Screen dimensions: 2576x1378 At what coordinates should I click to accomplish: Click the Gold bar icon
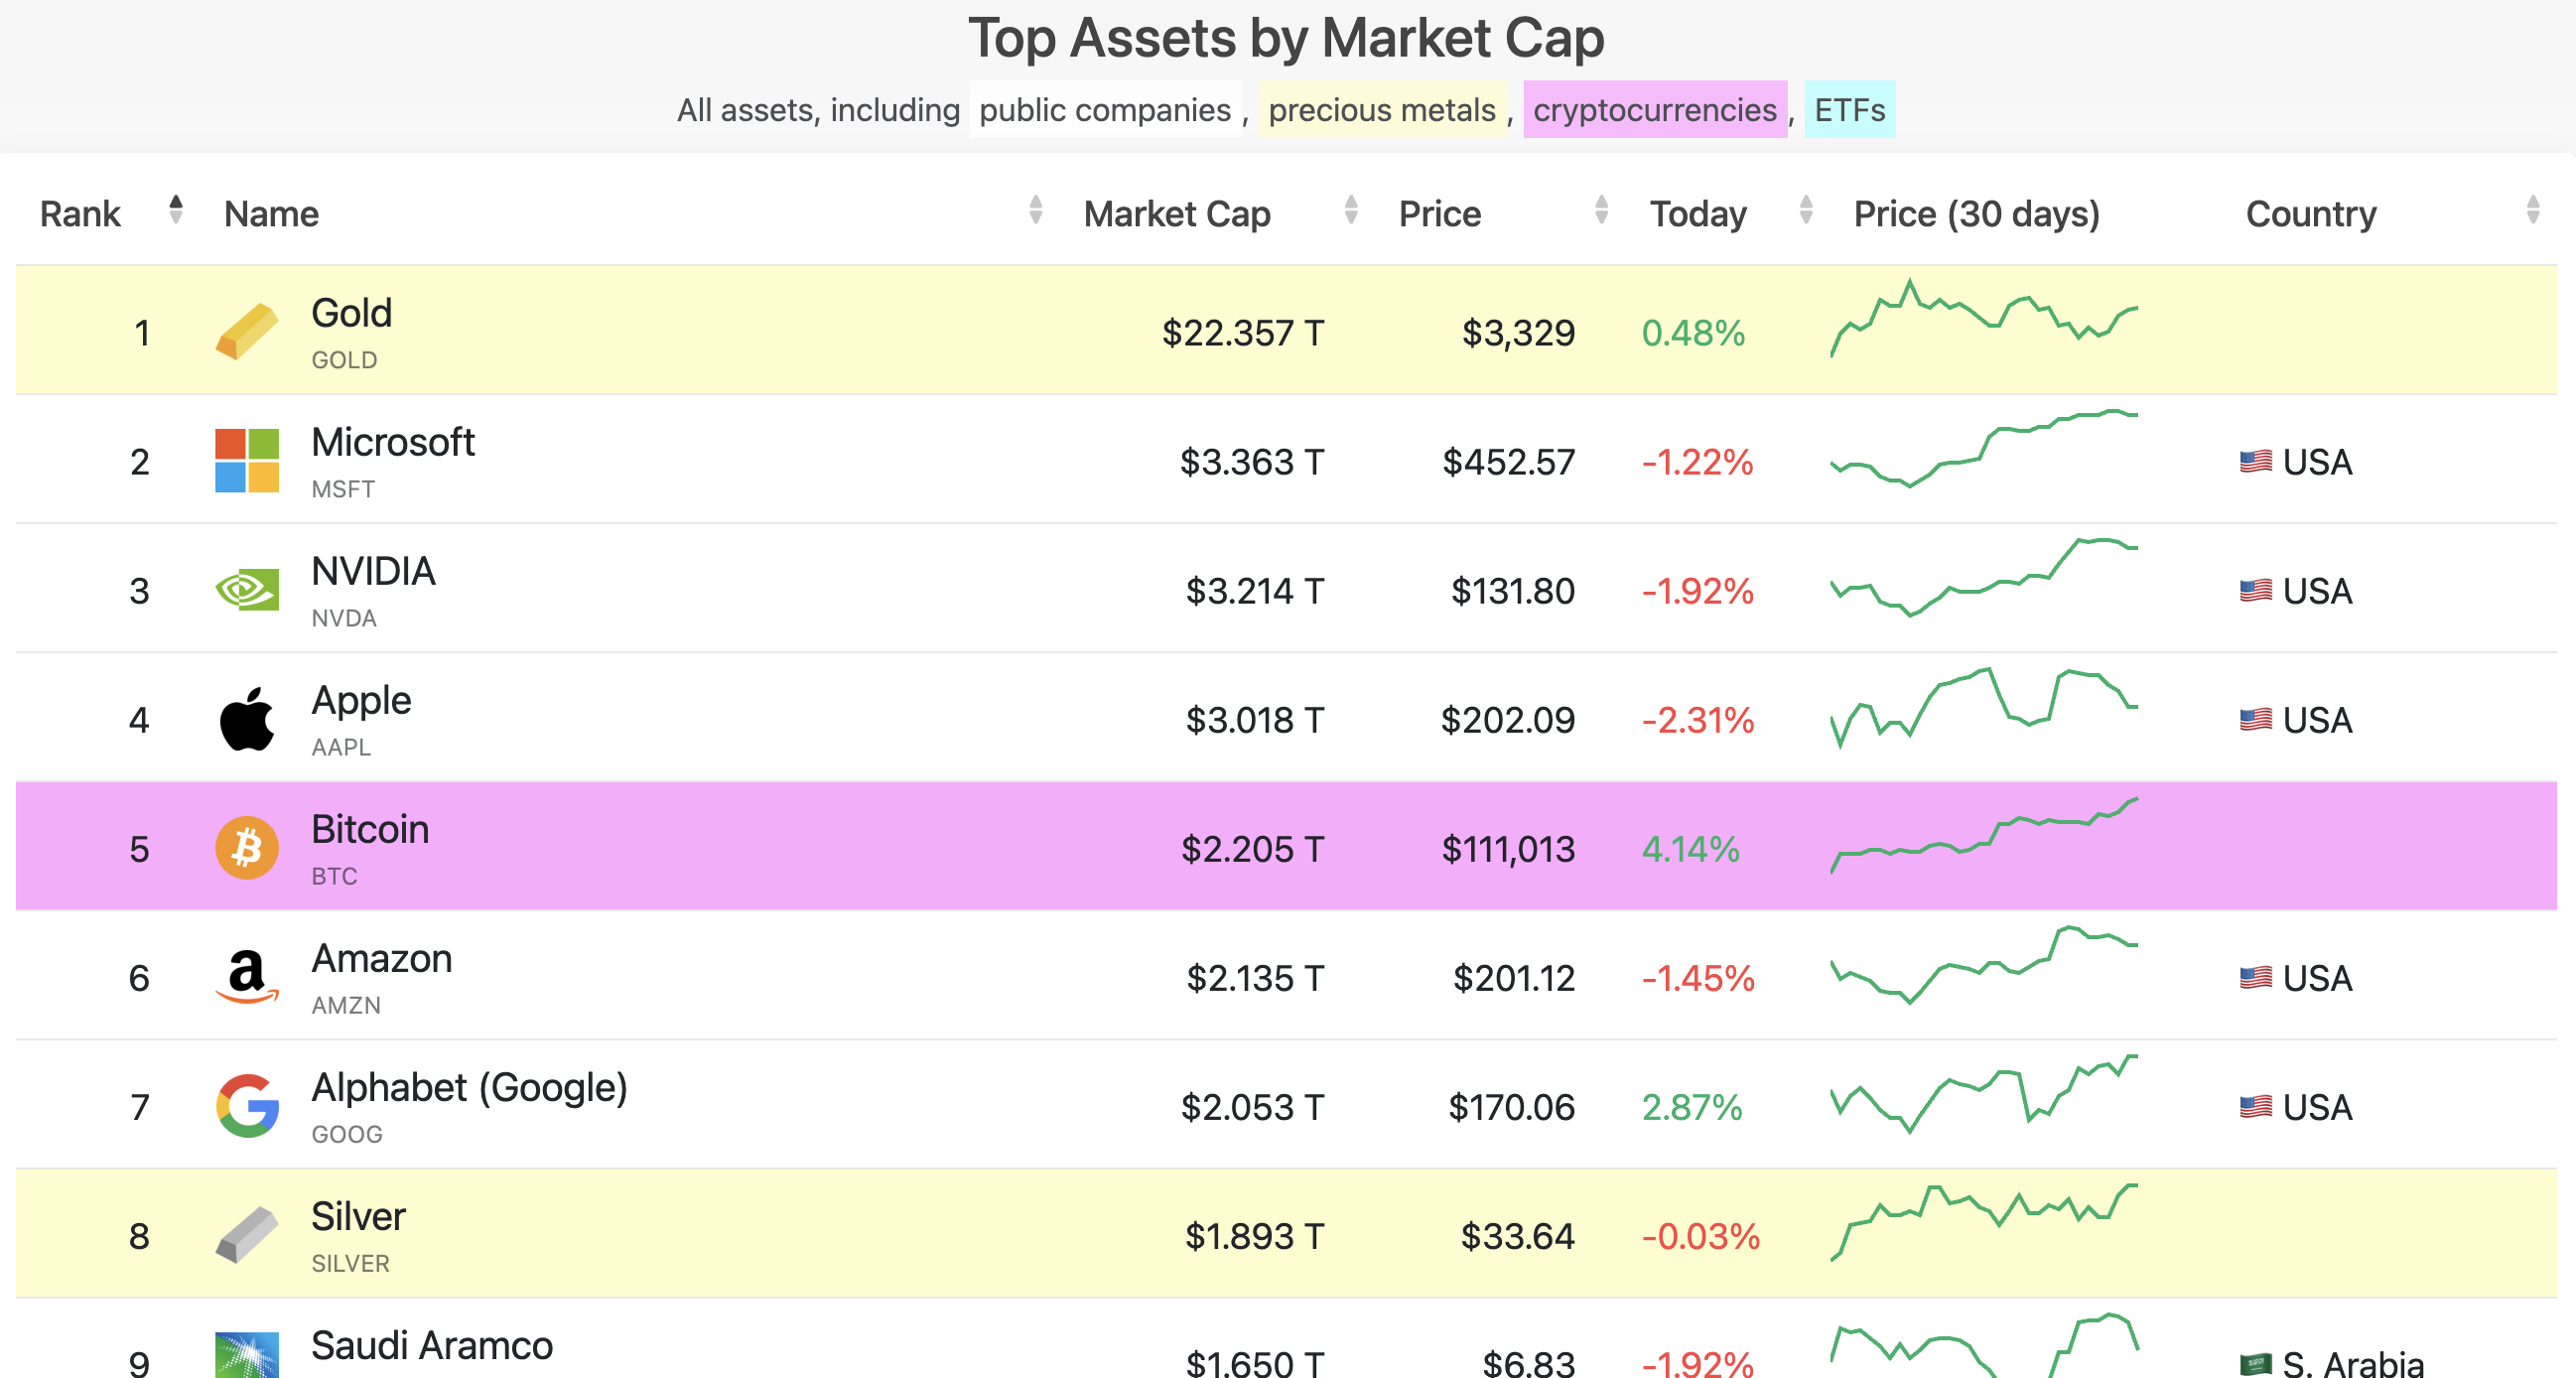(x=247, y=331)
